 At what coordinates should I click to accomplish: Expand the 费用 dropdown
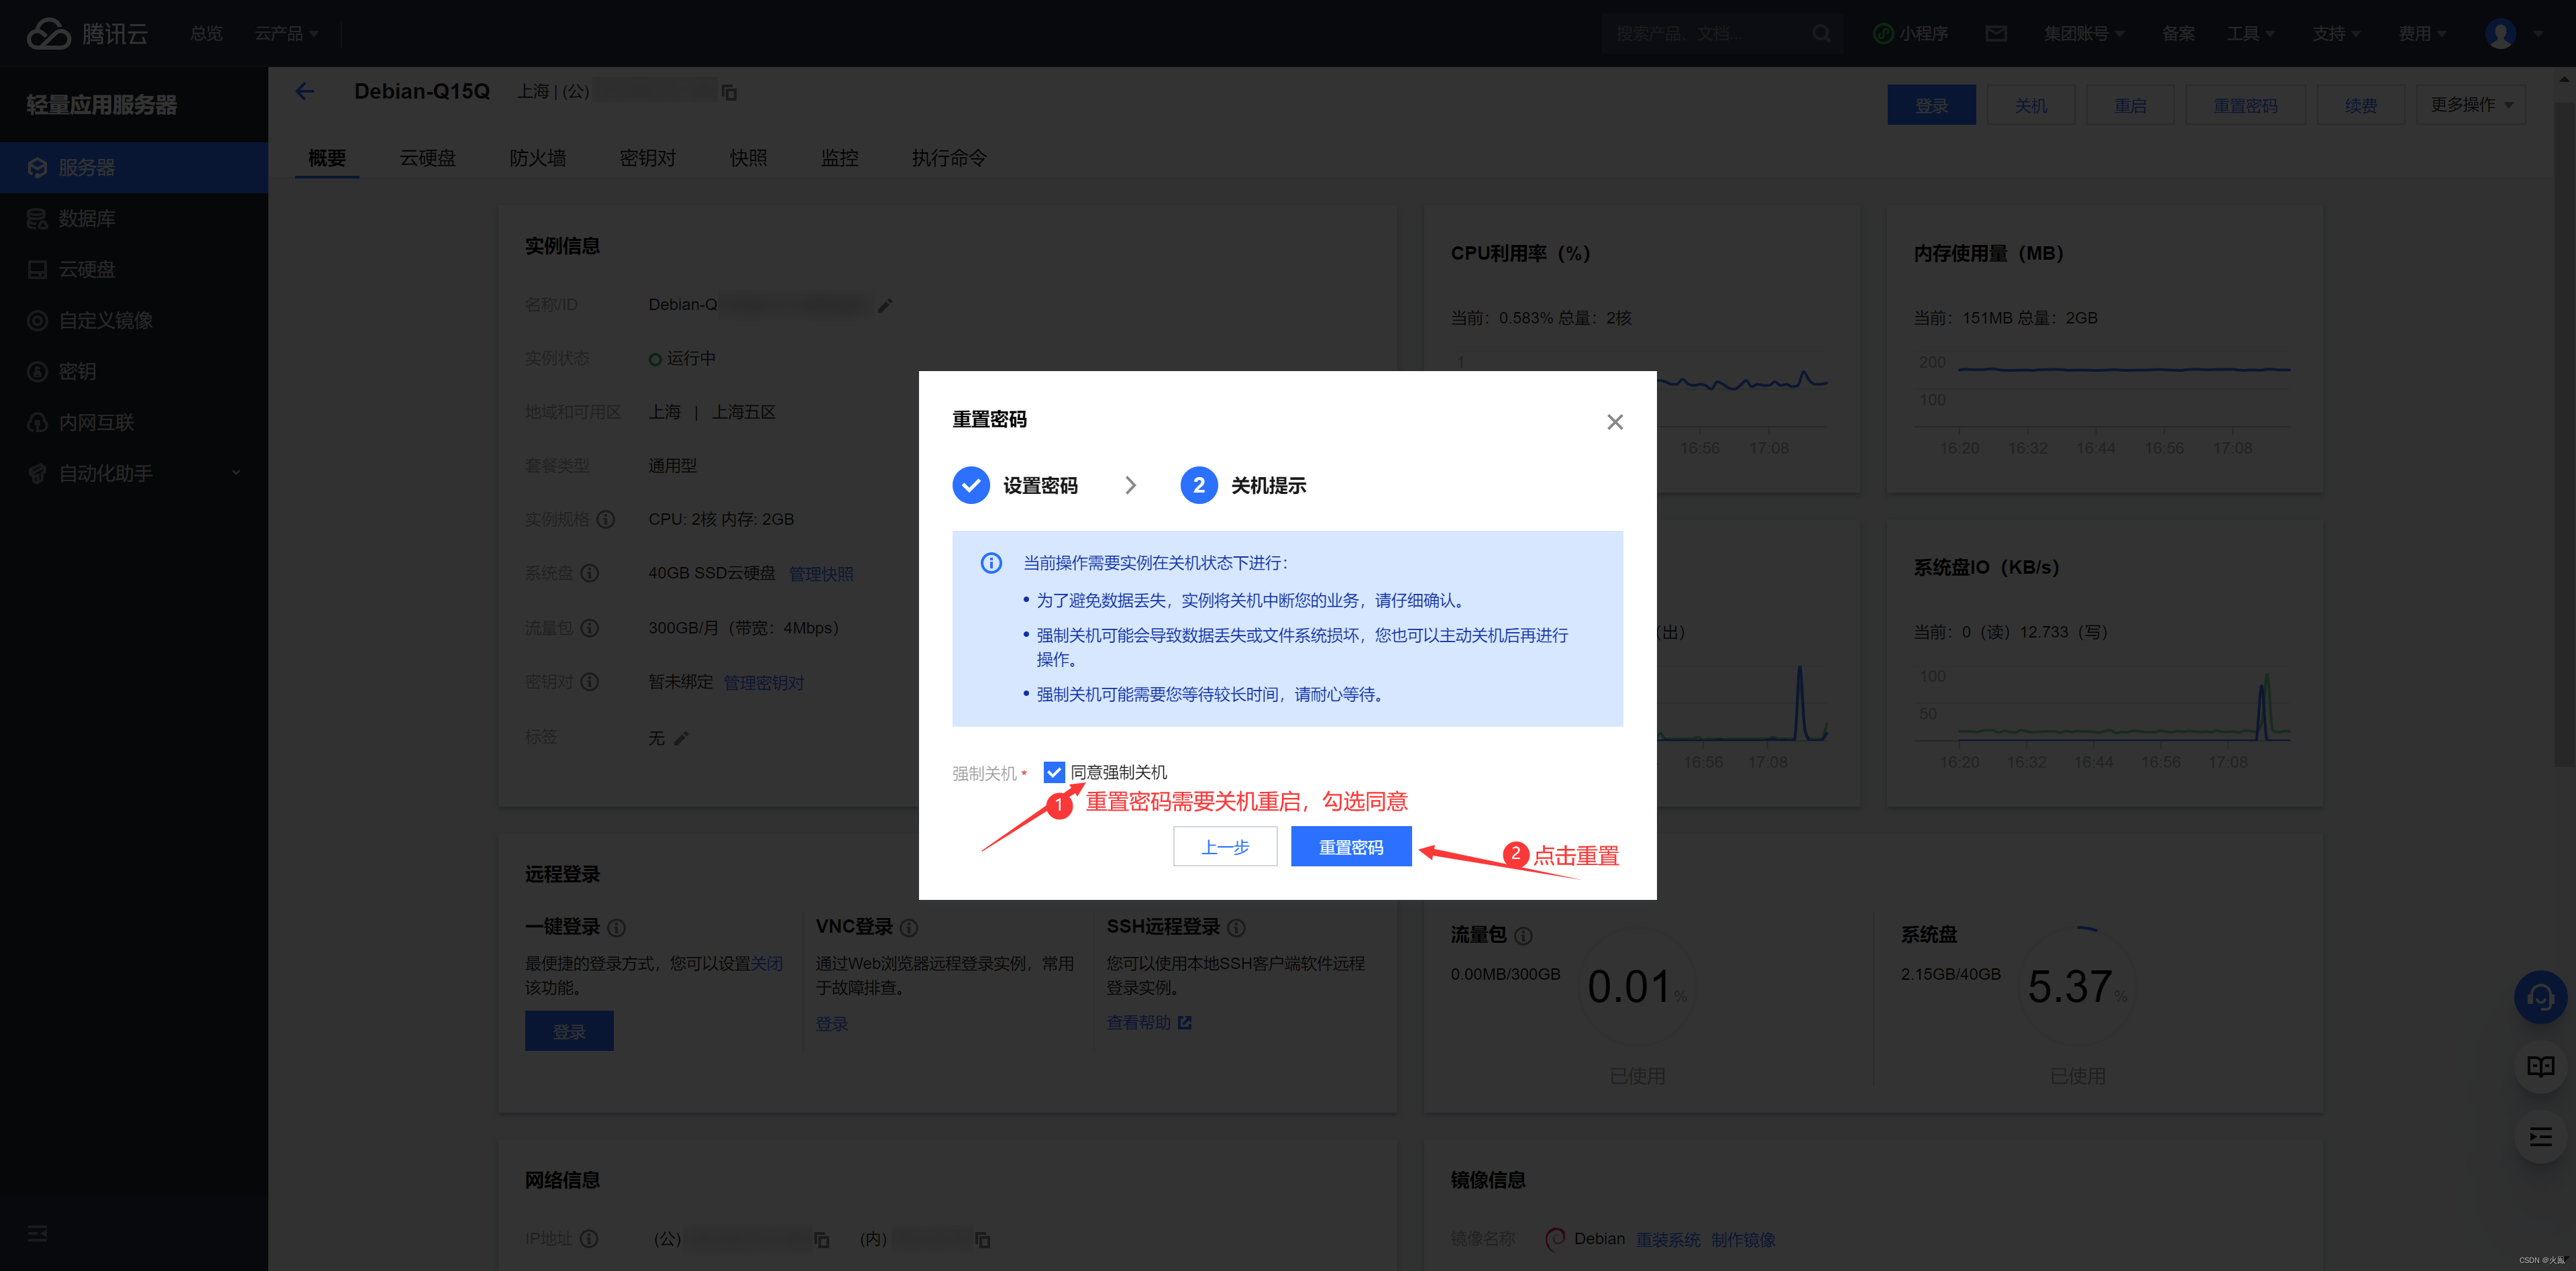point(2422,34)
